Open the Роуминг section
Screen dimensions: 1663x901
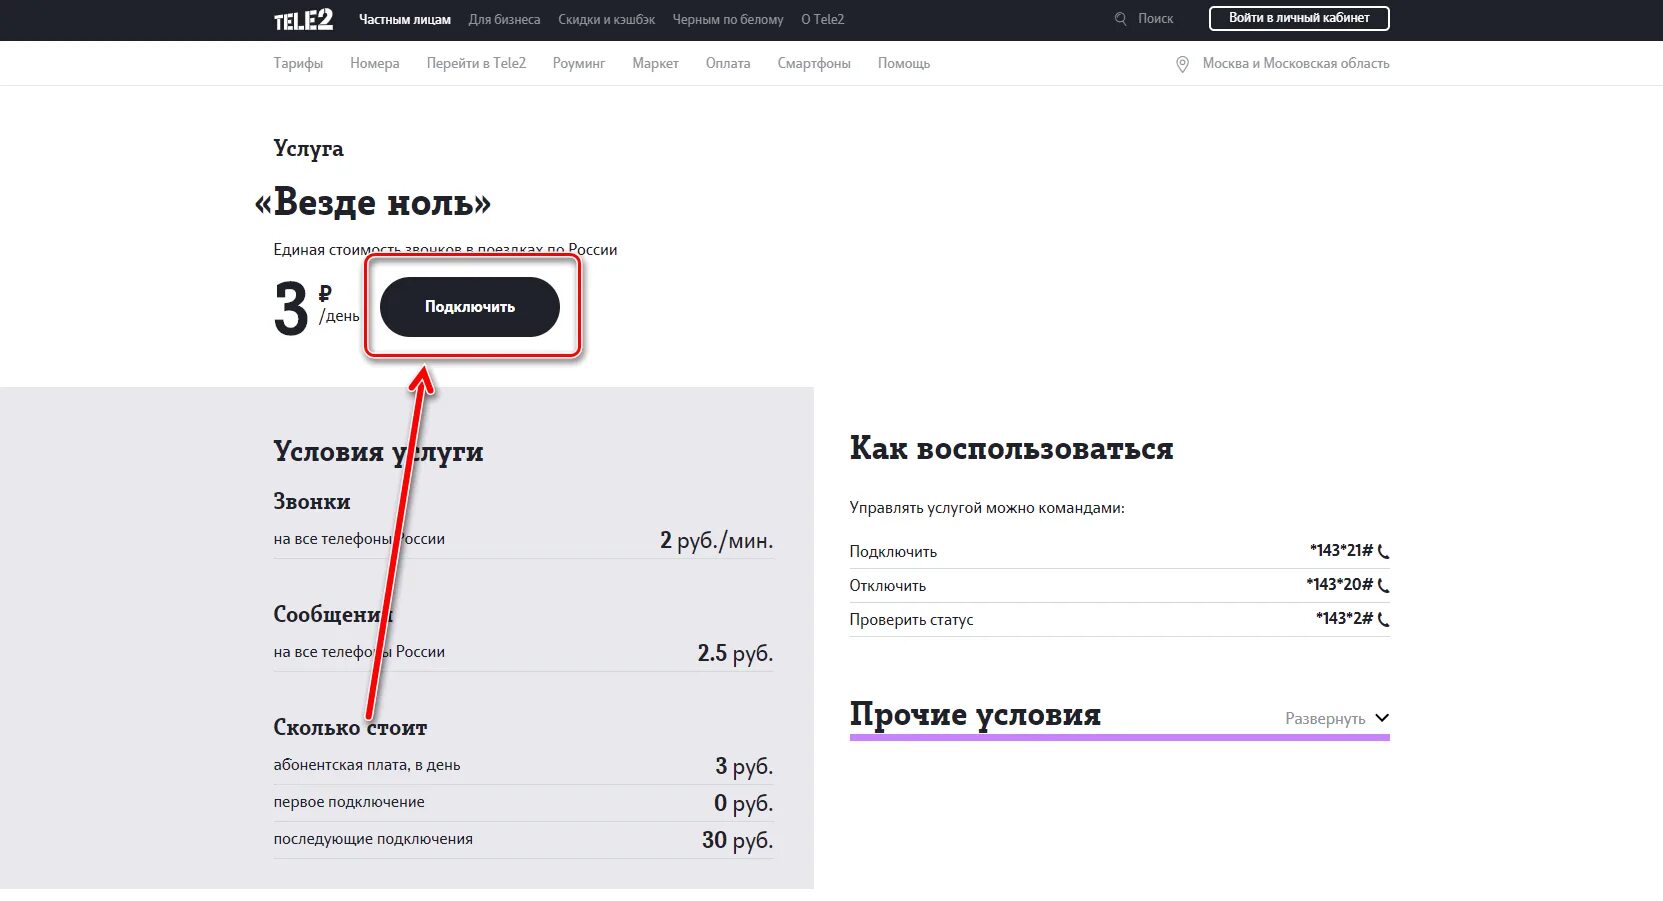[579, 63]
